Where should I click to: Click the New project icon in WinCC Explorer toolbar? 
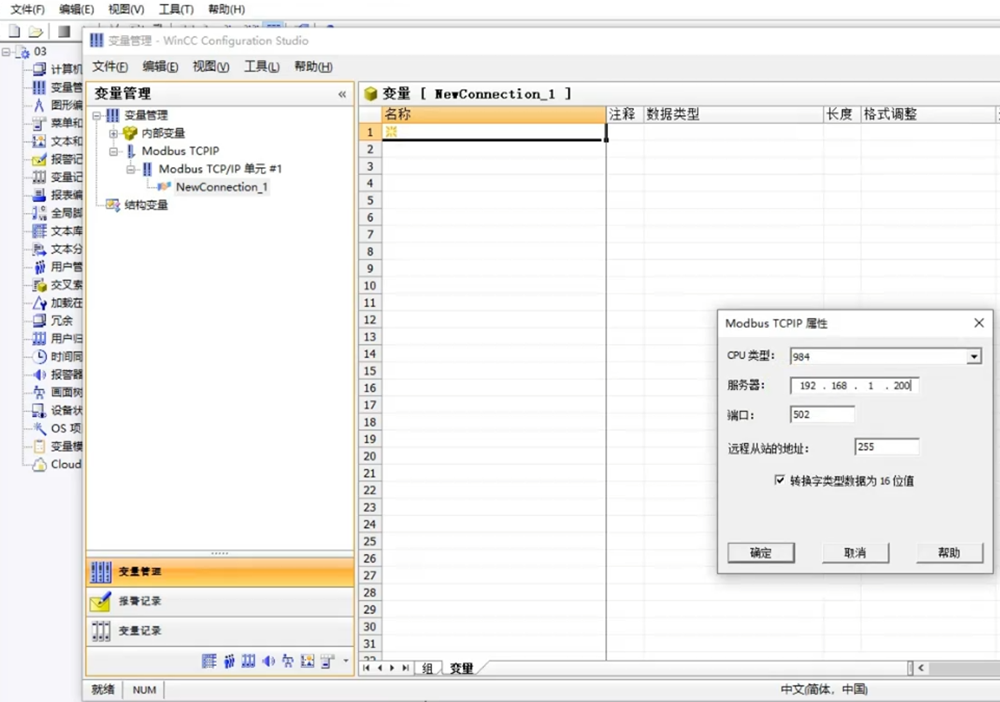[14, 31]
